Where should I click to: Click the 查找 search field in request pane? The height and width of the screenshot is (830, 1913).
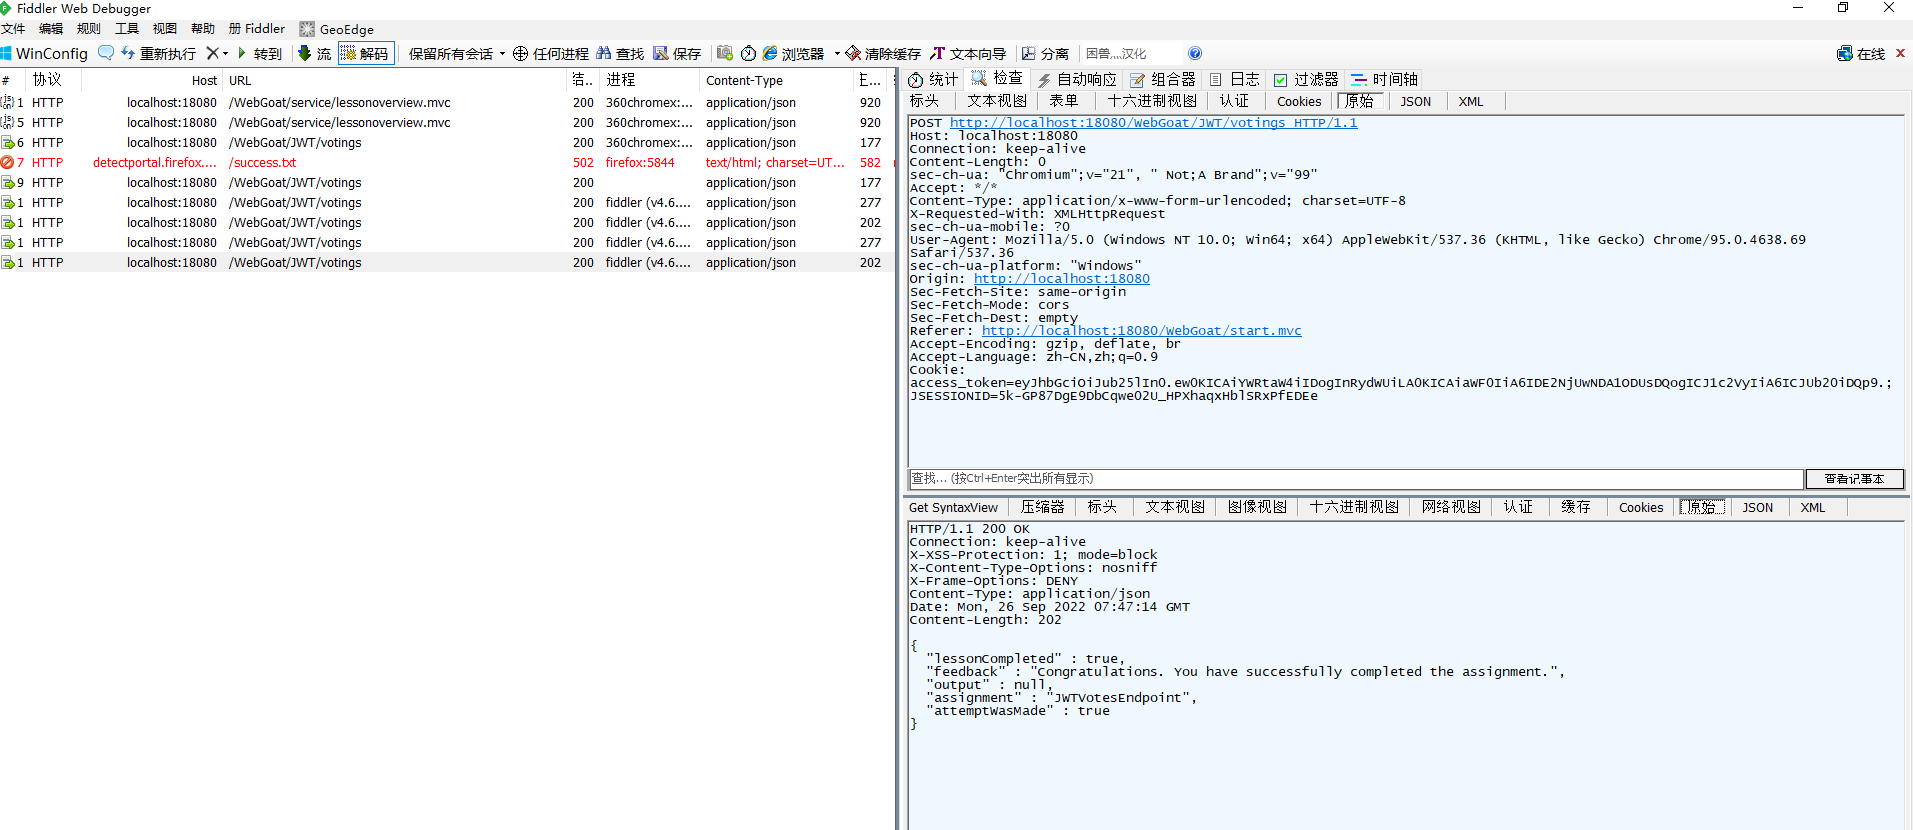1355,479
